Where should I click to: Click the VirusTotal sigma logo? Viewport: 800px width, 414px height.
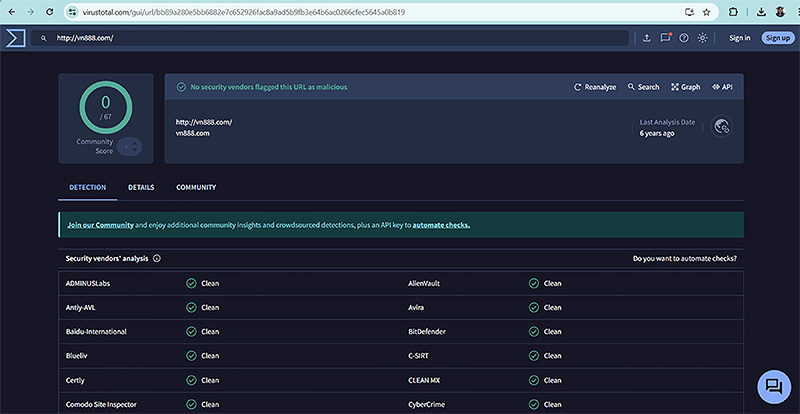click(x=15, y=38)
